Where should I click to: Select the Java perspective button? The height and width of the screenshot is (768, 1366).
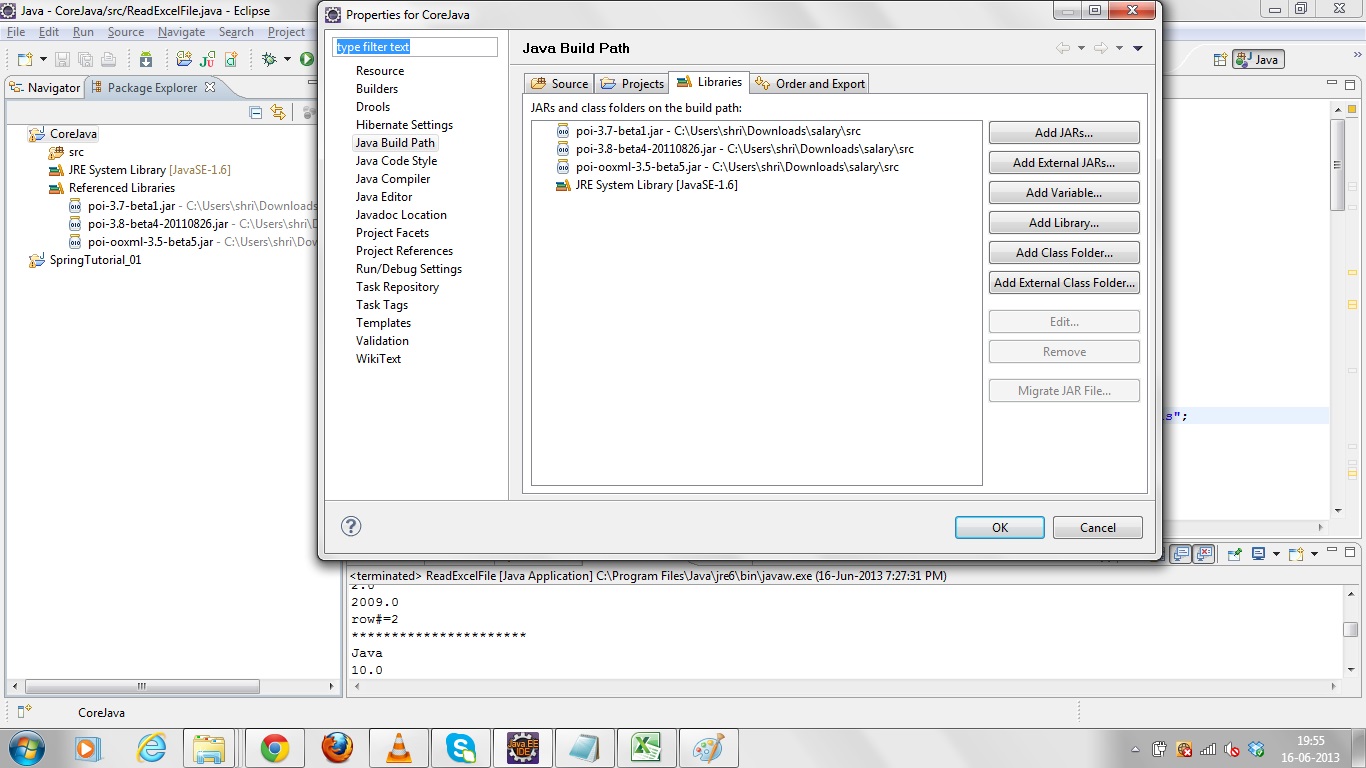tap(1258, 59)
